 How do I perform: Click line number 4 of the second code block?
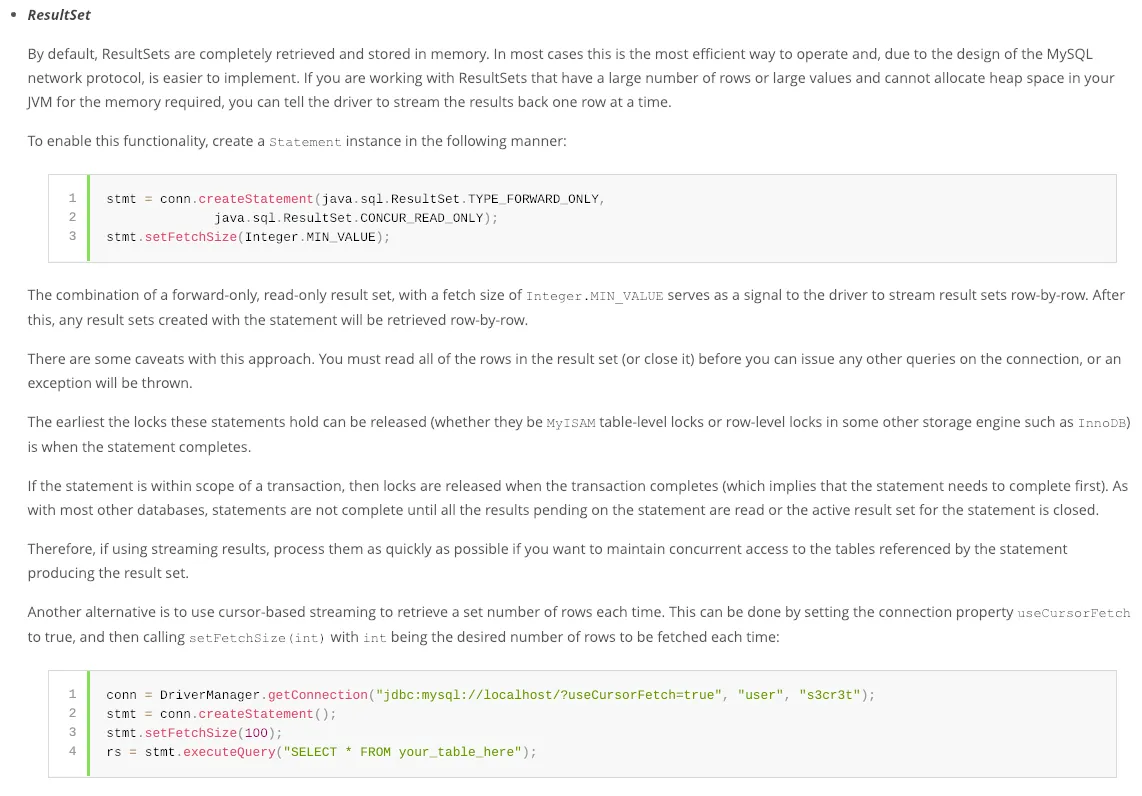(72, 751)
